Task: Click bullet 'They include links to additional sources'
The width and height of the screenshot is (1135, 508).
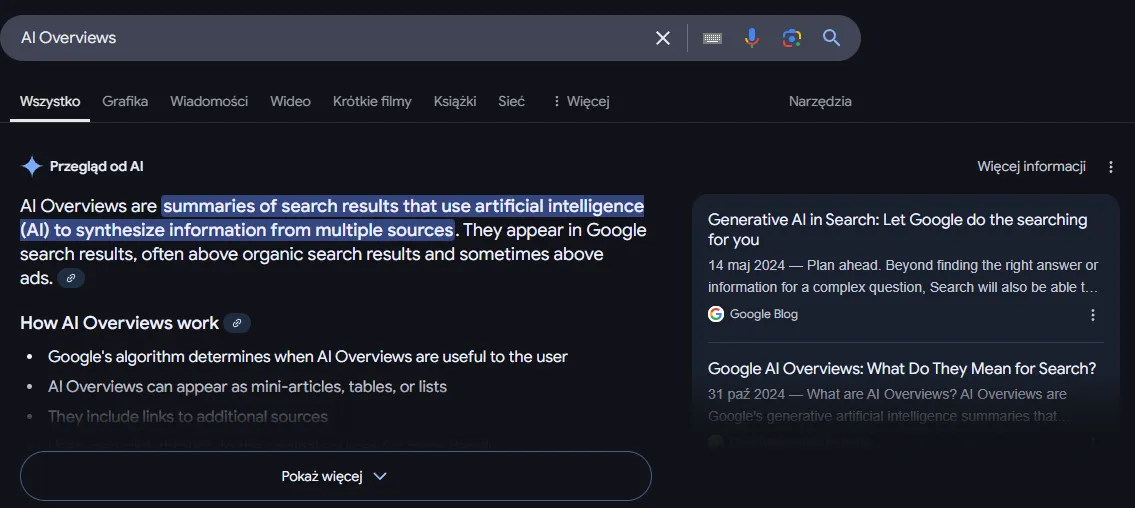Action: (x=187, y=417)
